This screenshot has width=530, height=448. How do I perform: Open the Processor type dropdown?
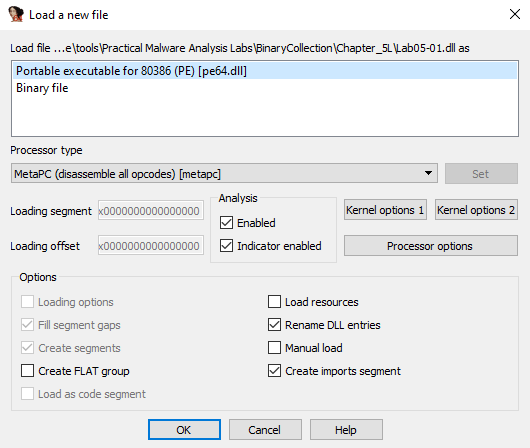click(224, 173)
